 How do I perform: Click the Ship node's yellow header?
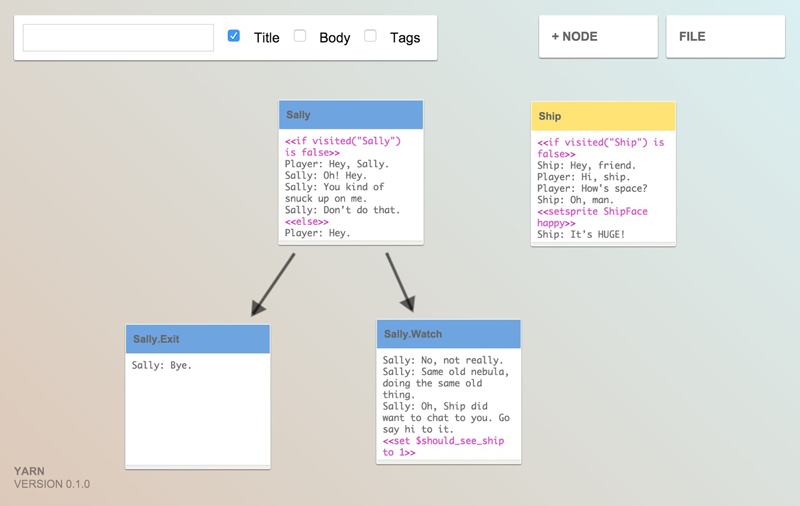(603, 116)
